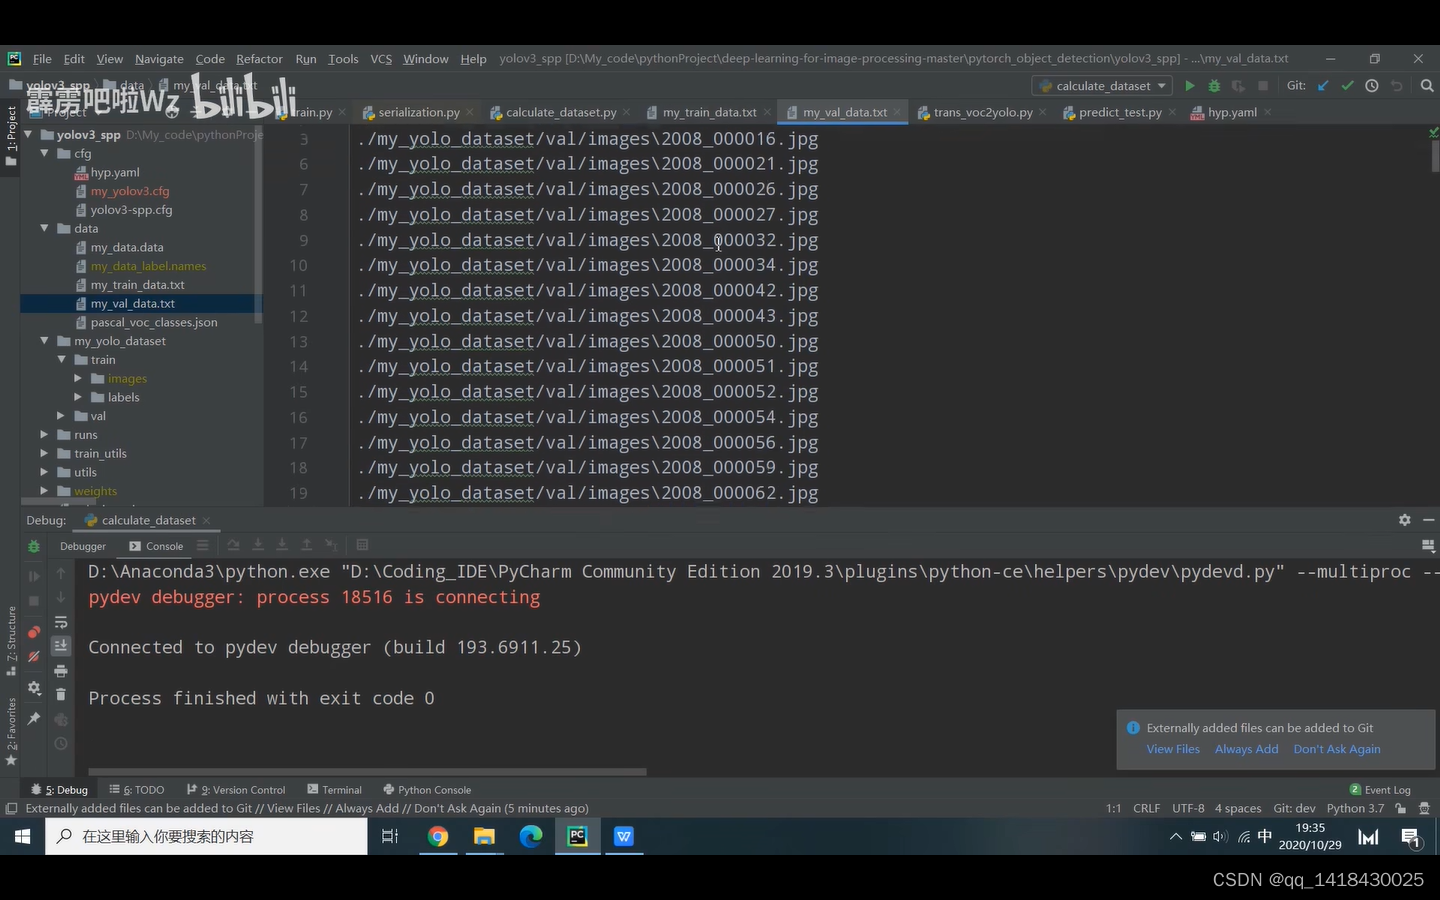1440x900 pixels.
Task: Click the stop square in the top toolbar
Action: (x=1263, y=86)
